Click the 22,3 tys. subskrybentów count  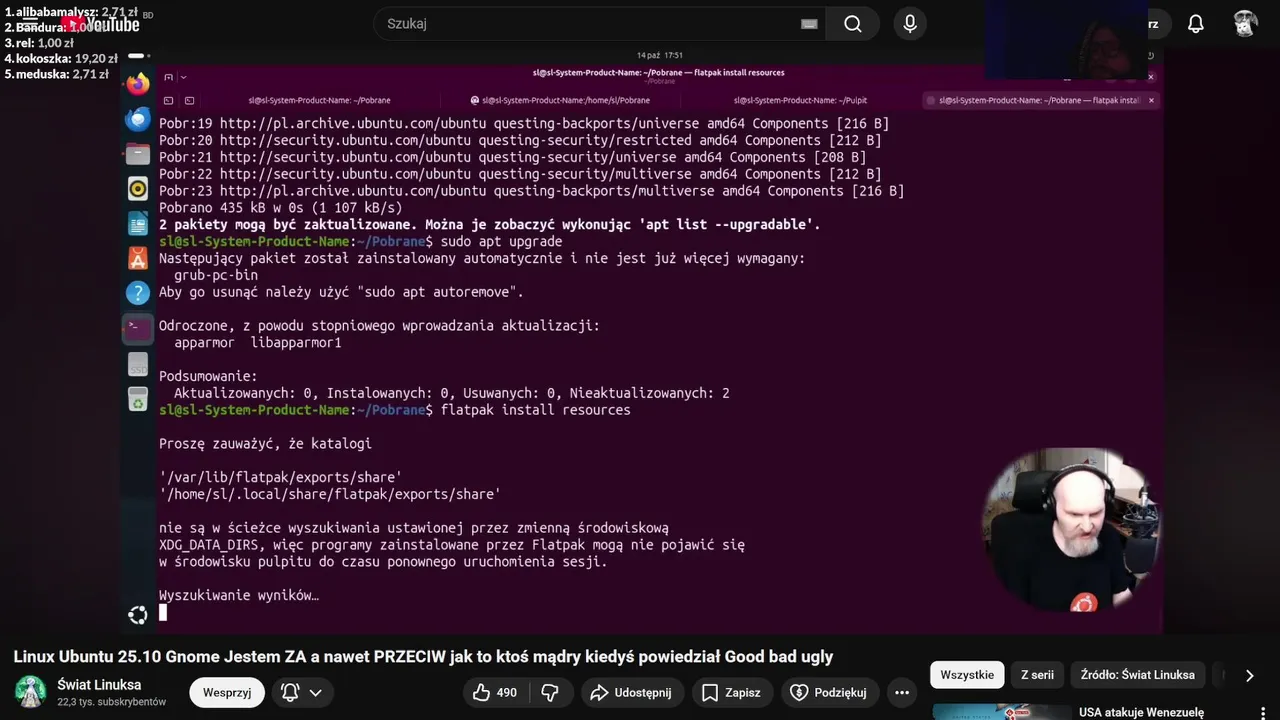pyautogui.click(x=112, y=702)
